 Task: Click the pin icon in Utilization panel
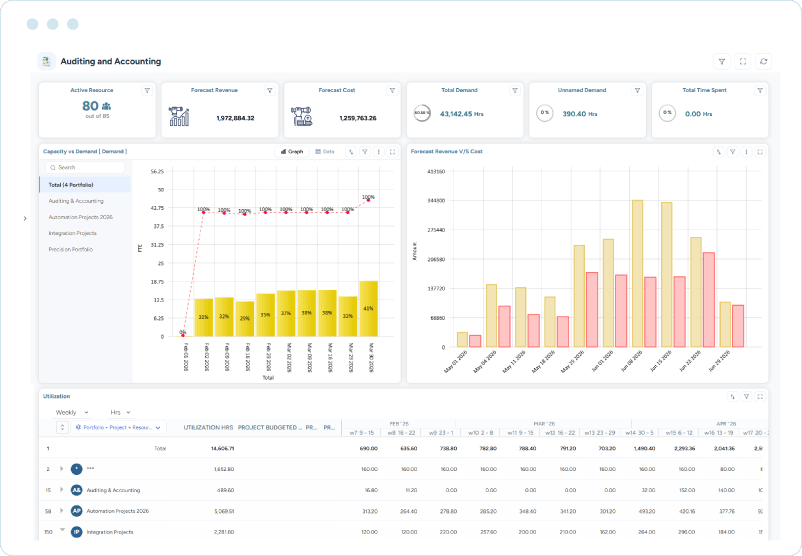(732, 396)
